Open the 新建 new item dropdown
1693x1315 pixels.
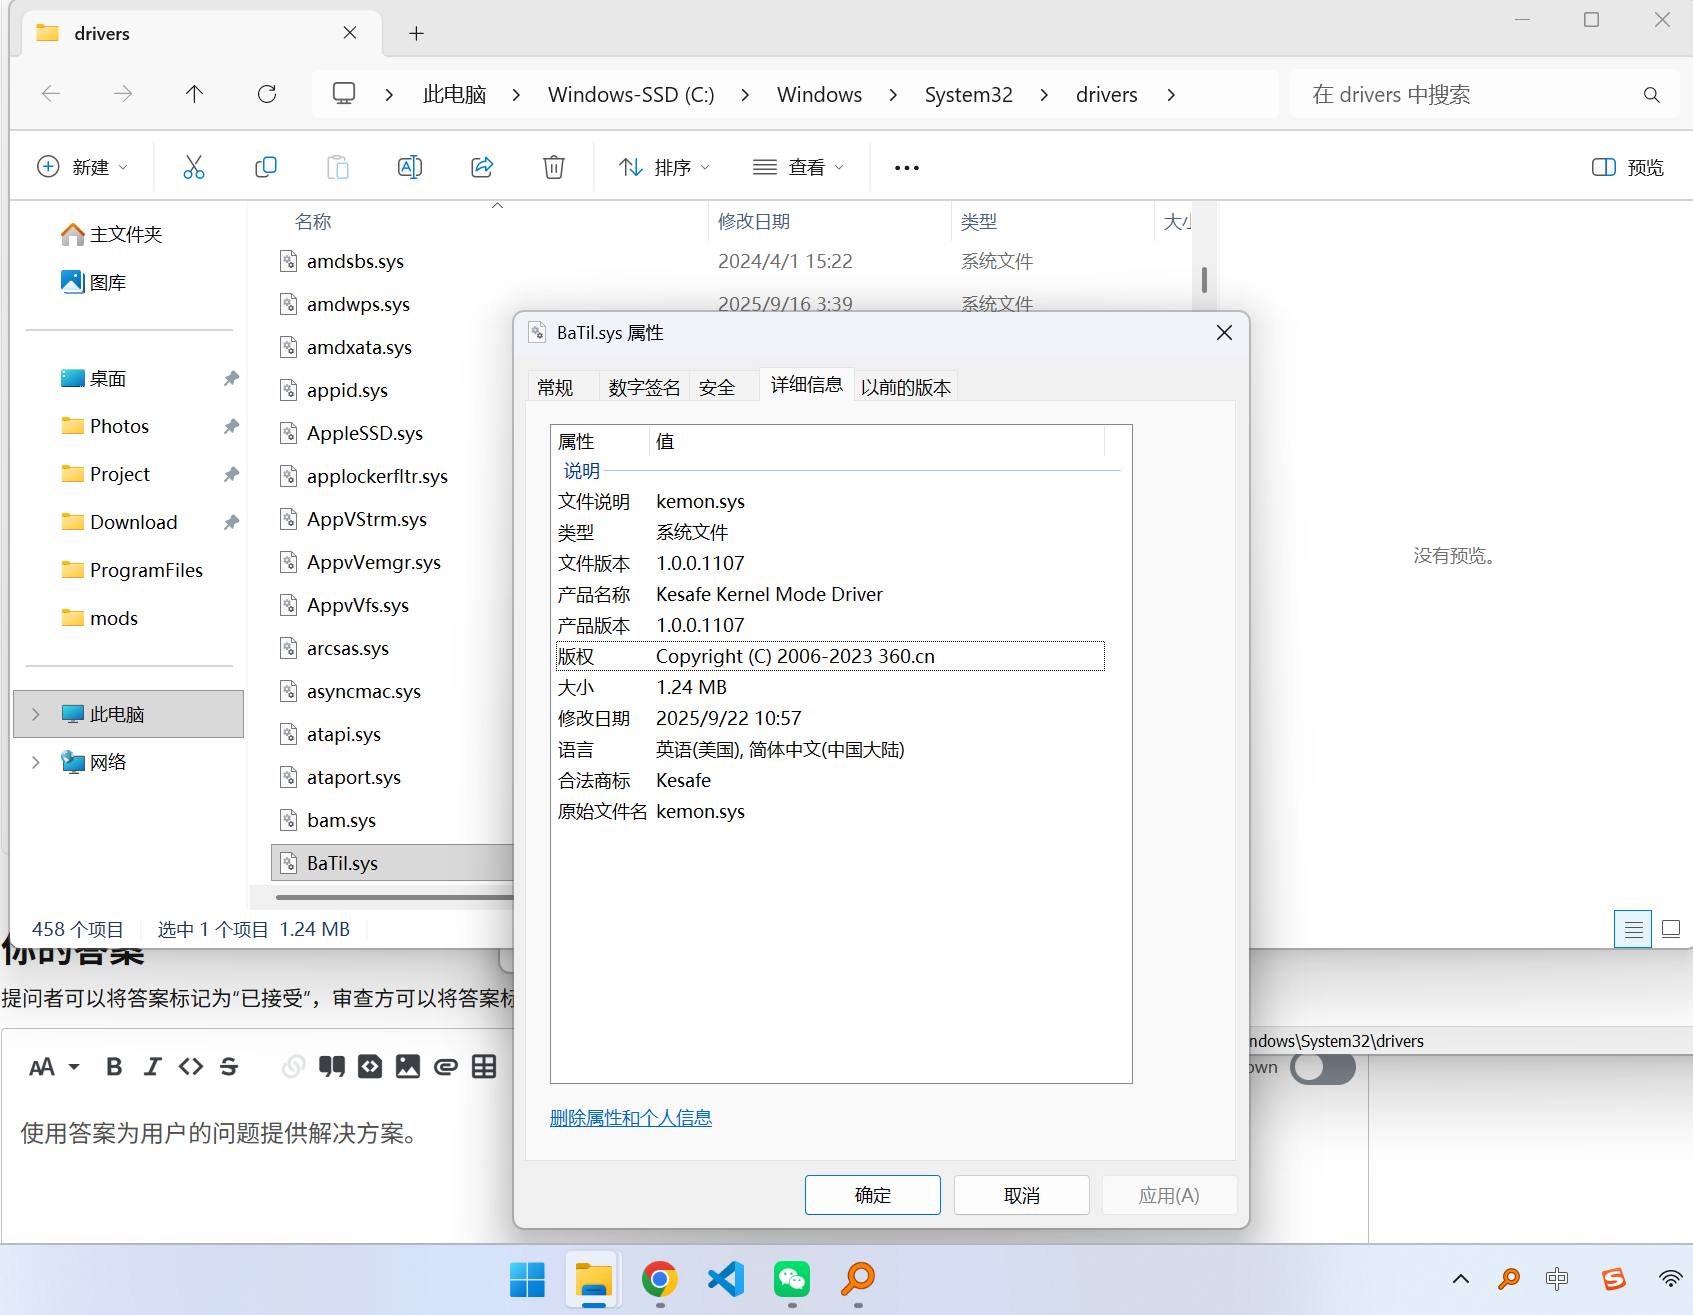click(82, 167)
